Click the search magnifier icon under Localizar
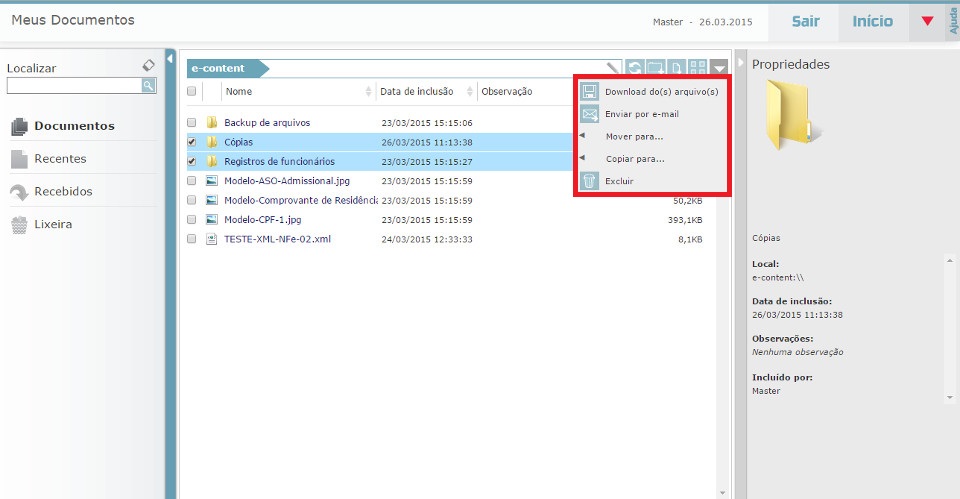Viewport: 960px width, 499px height. (x=148, y=86)
